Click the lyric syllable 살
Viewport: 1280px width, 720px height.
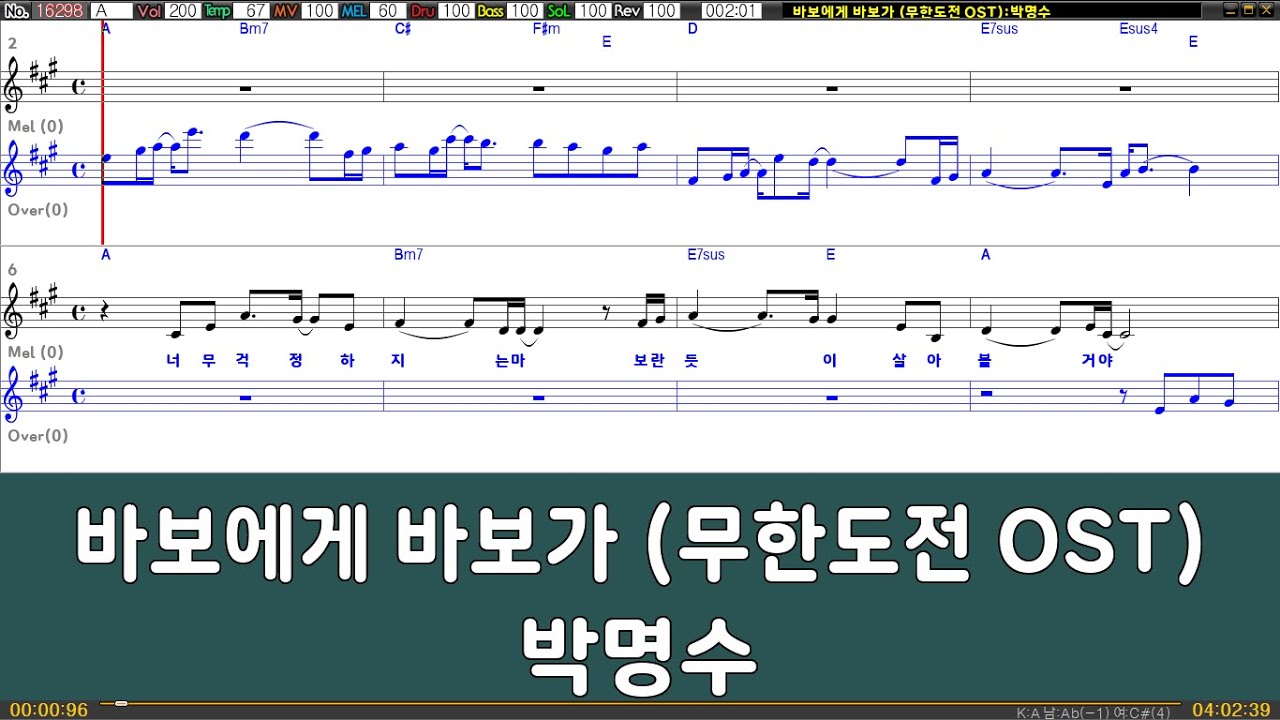(x=899, y=360)
